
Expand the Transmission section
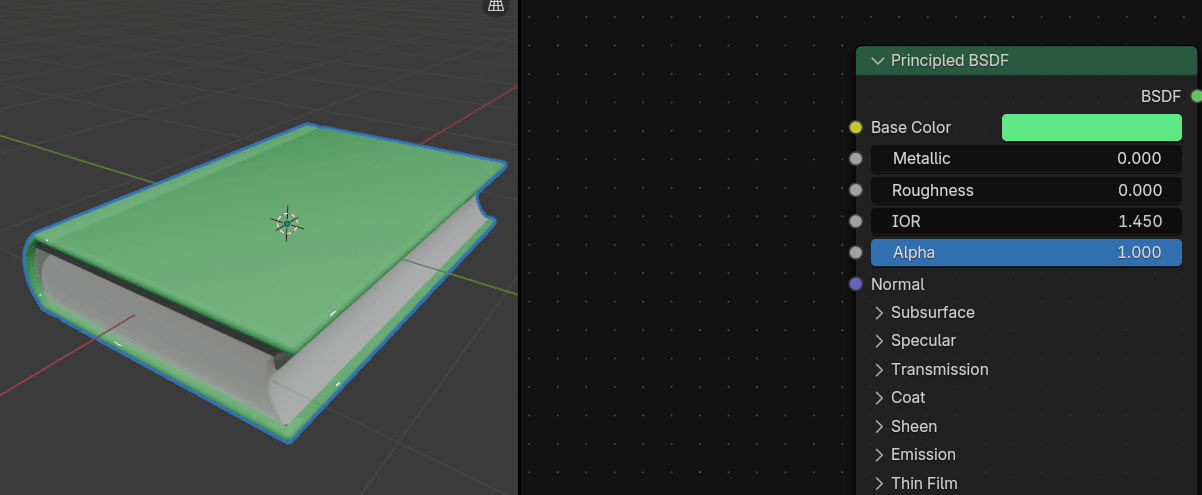[x=880, y=370]
